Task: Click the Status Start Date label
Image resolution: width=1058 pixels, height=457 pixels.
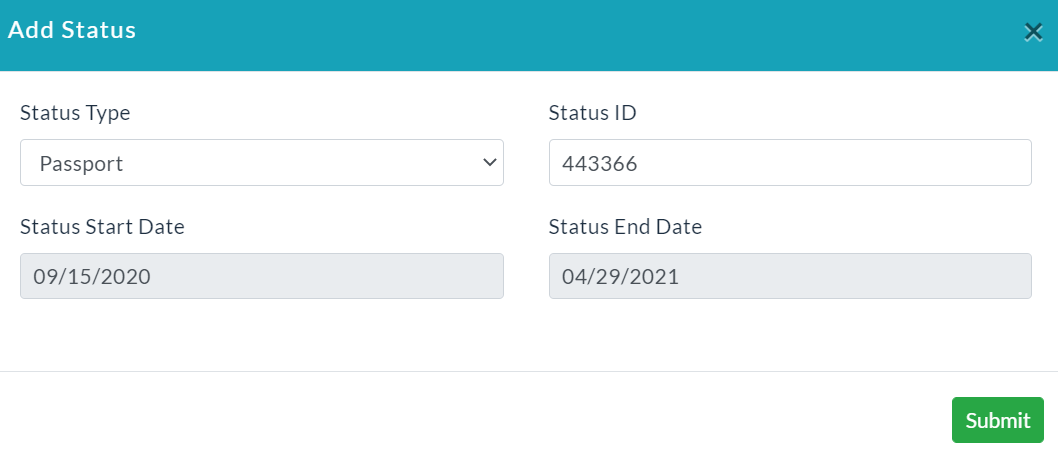Action: pos(103,227)
